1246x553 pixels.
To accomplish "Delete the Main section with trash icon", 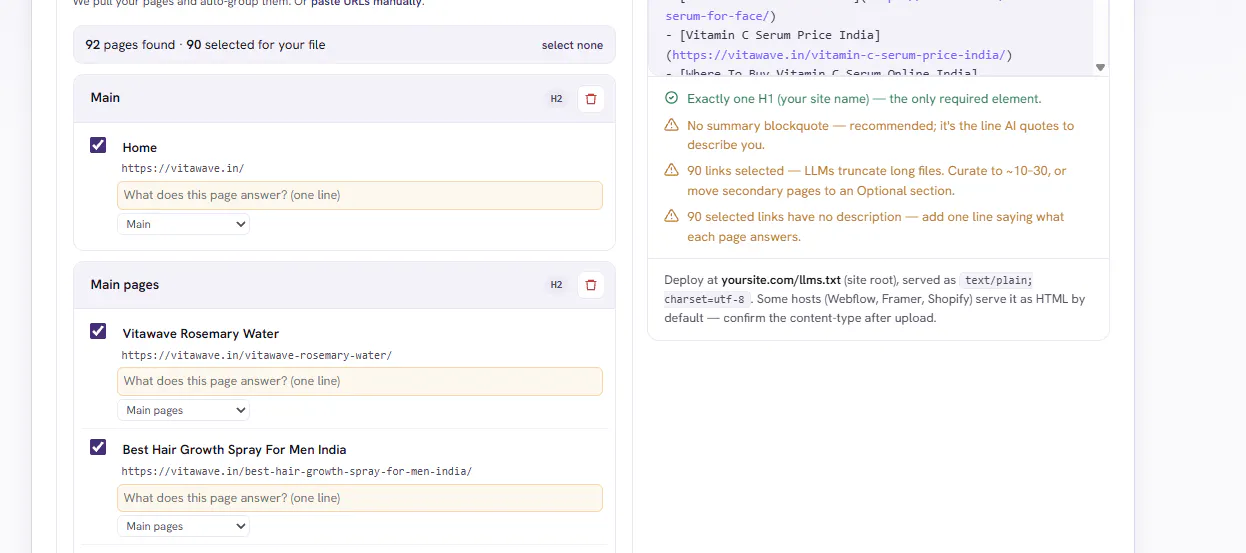I will pyautogui.click(x=591, y=99).
